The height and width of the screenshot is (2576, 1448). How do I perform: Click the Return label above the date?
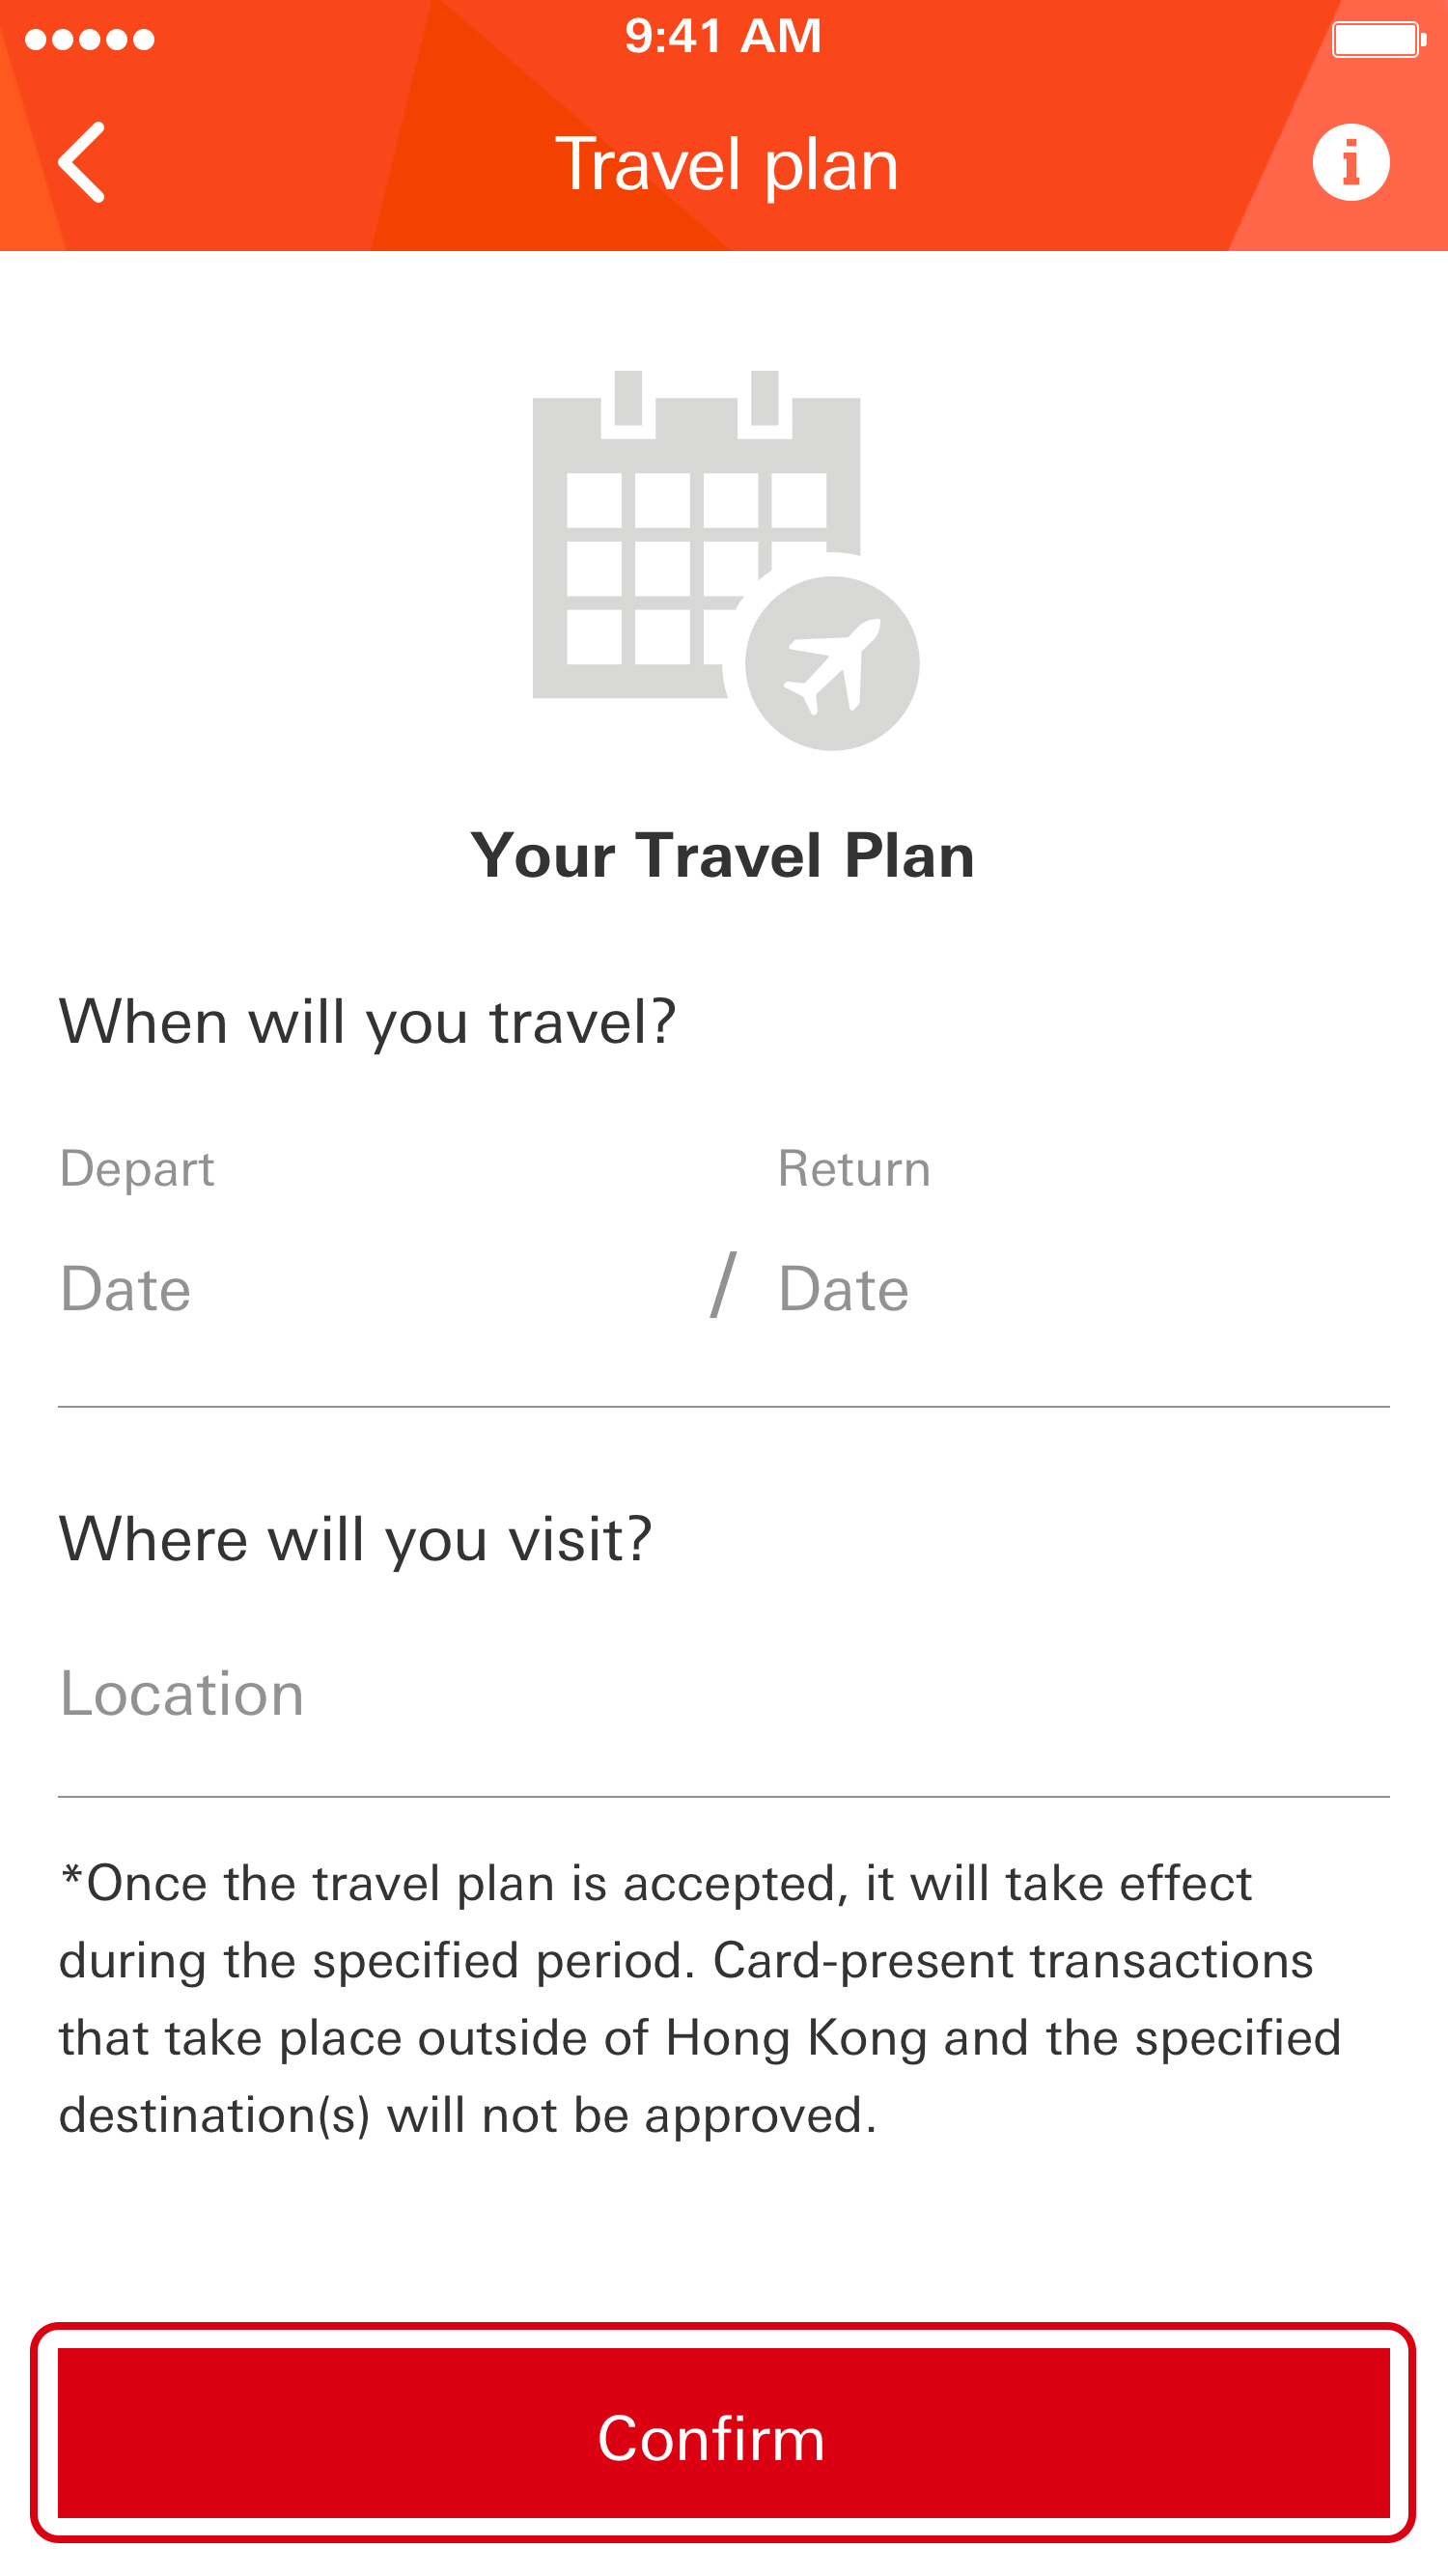click(x=854, y=1168)
